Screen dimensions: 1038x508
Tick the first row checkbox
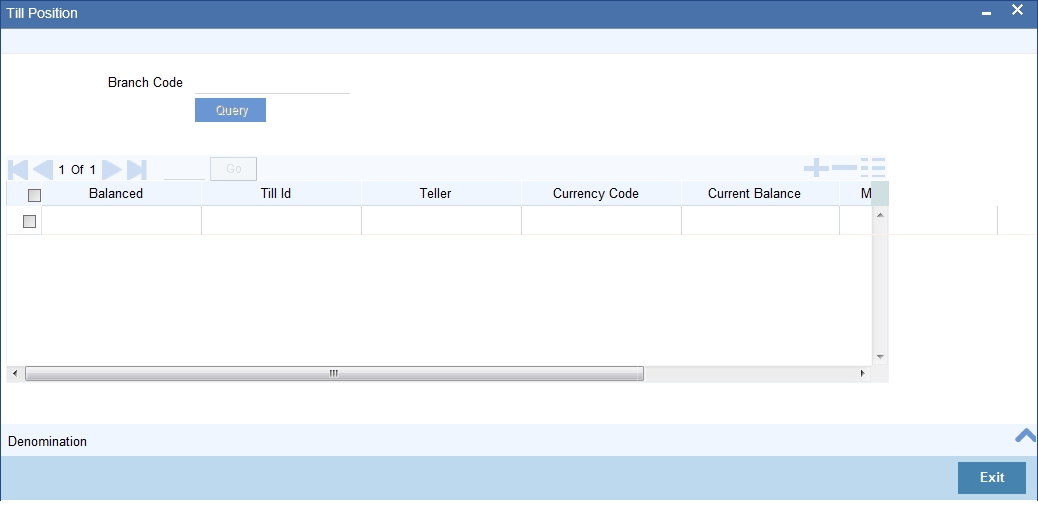[29, 222]
